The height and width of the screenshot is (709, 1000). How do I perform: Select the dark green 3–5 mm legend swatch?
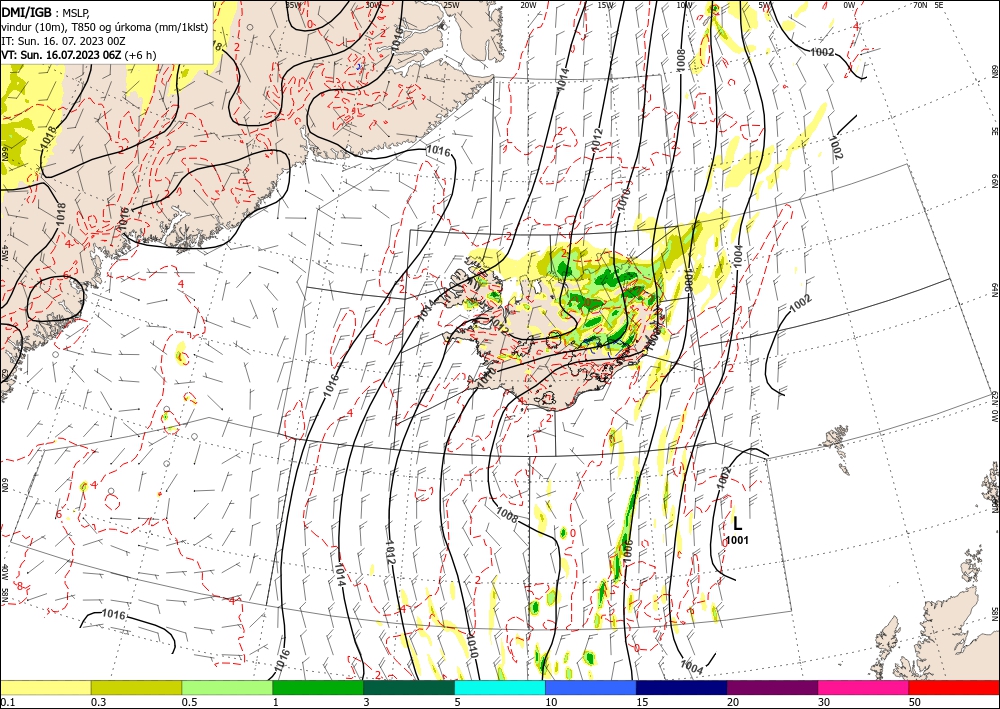coord(409,687)
